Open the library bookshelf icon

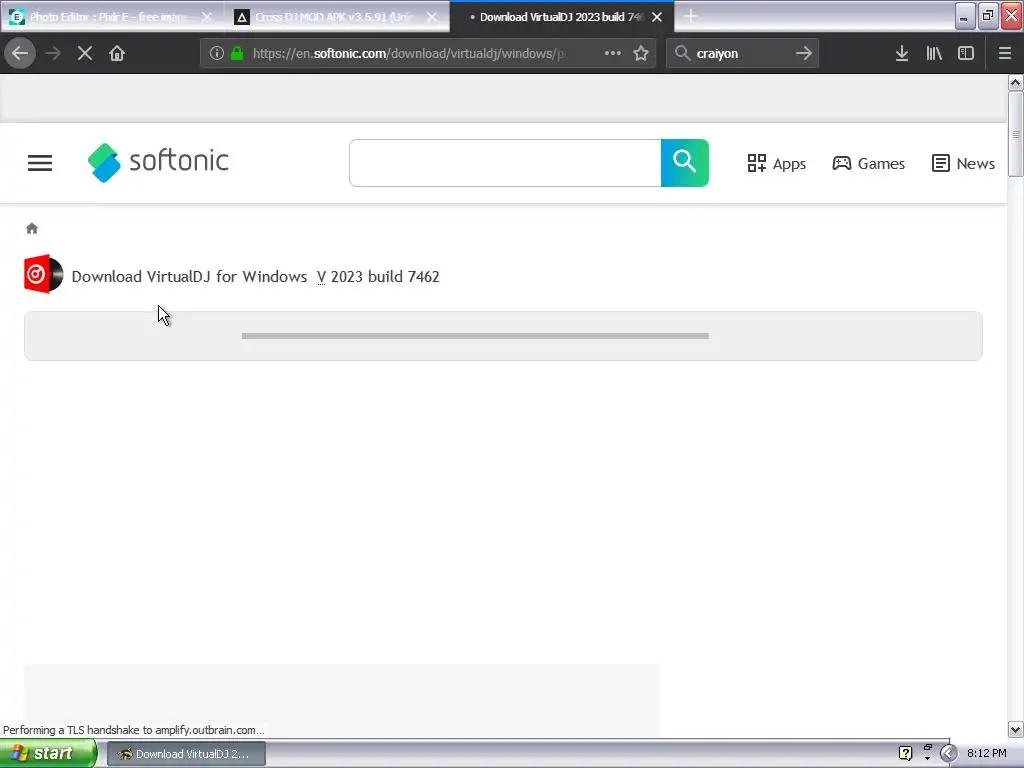[x=934, y=53]
